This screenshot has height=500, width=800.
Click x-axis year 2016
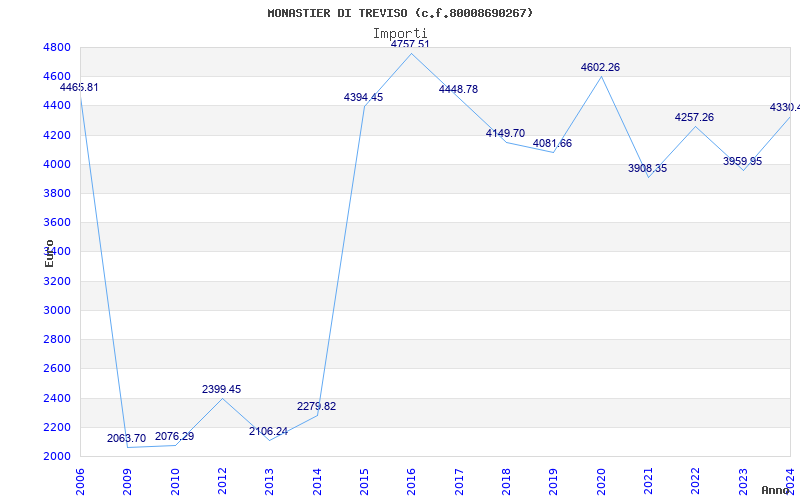[x=412, y=482]
